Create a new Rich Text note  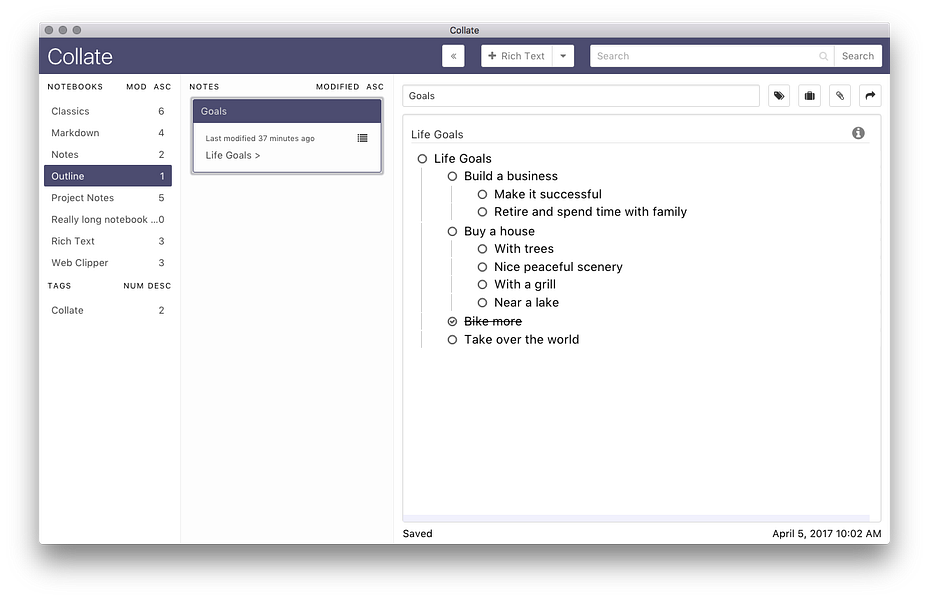(517, 56)
